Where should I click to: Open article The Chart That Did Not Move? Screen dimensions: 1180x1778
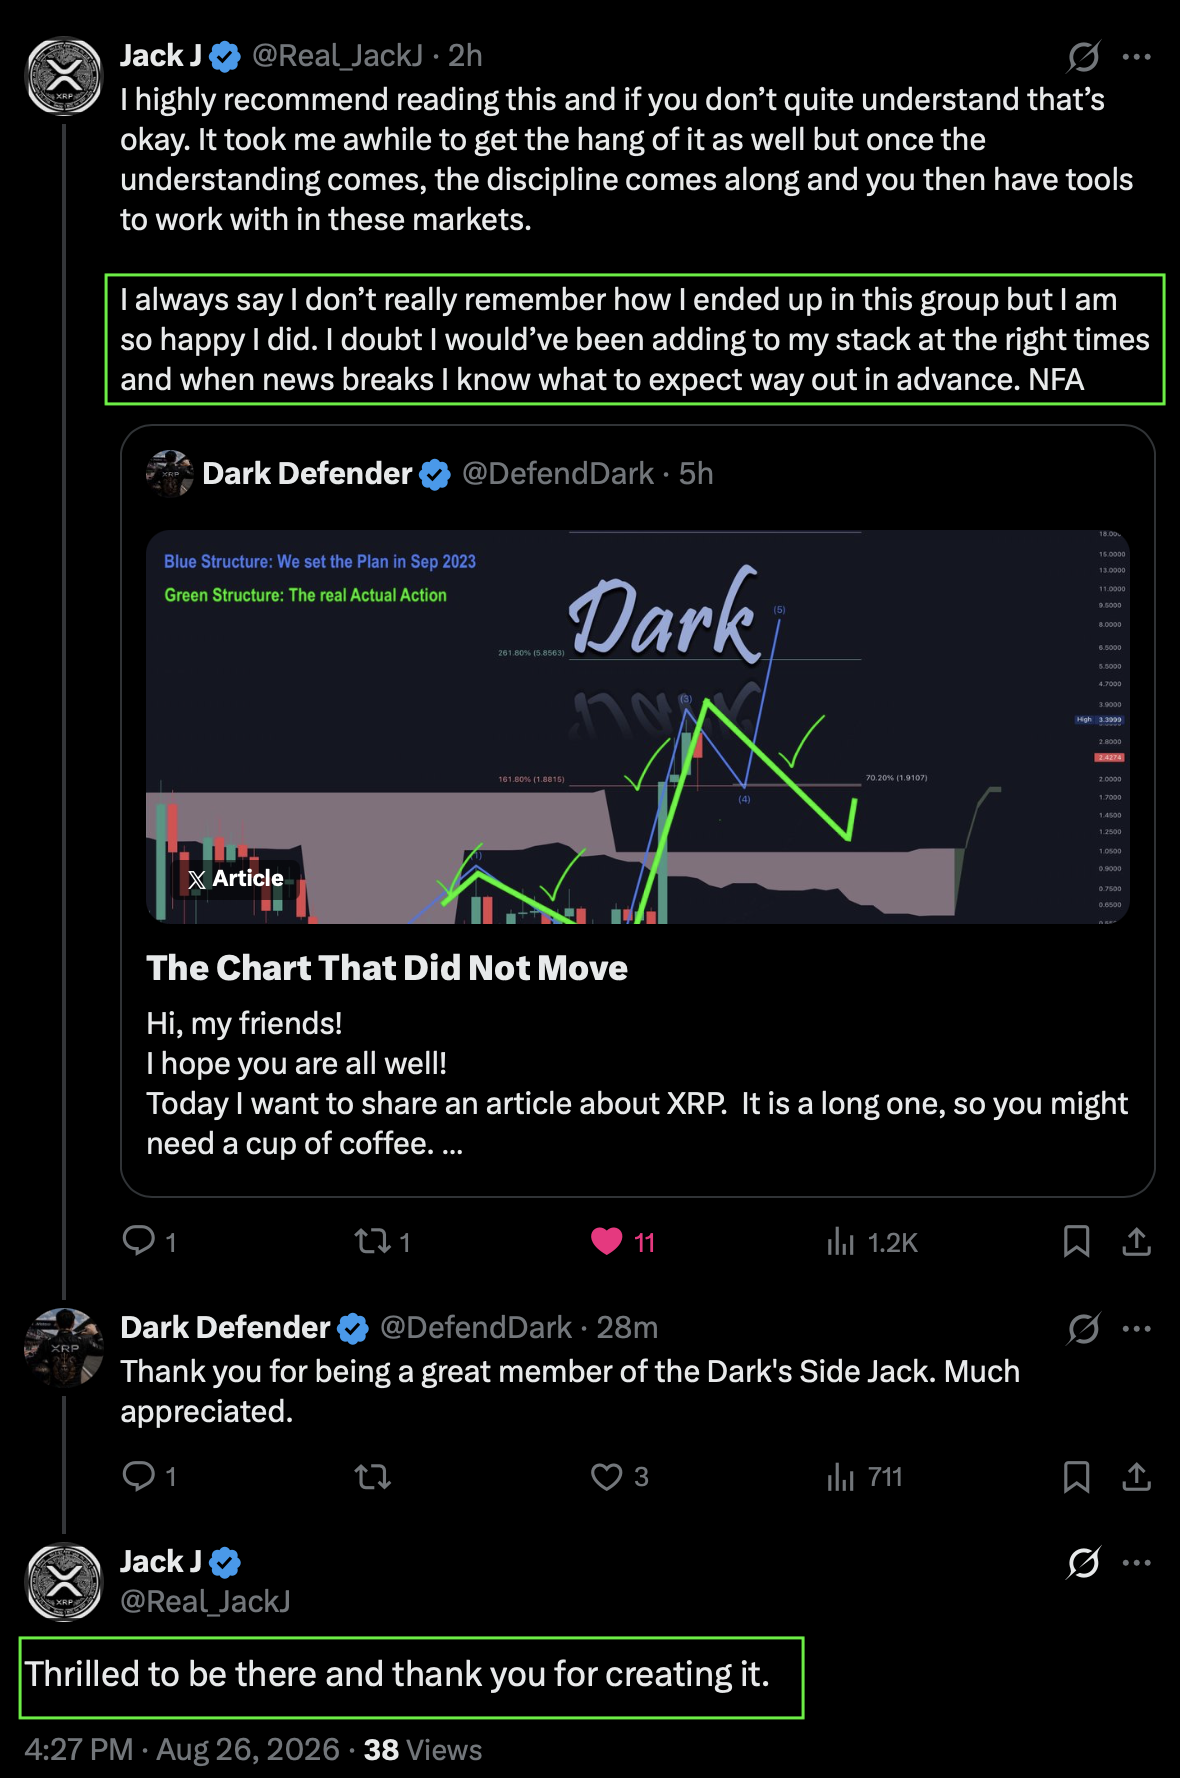coord(387,968)
